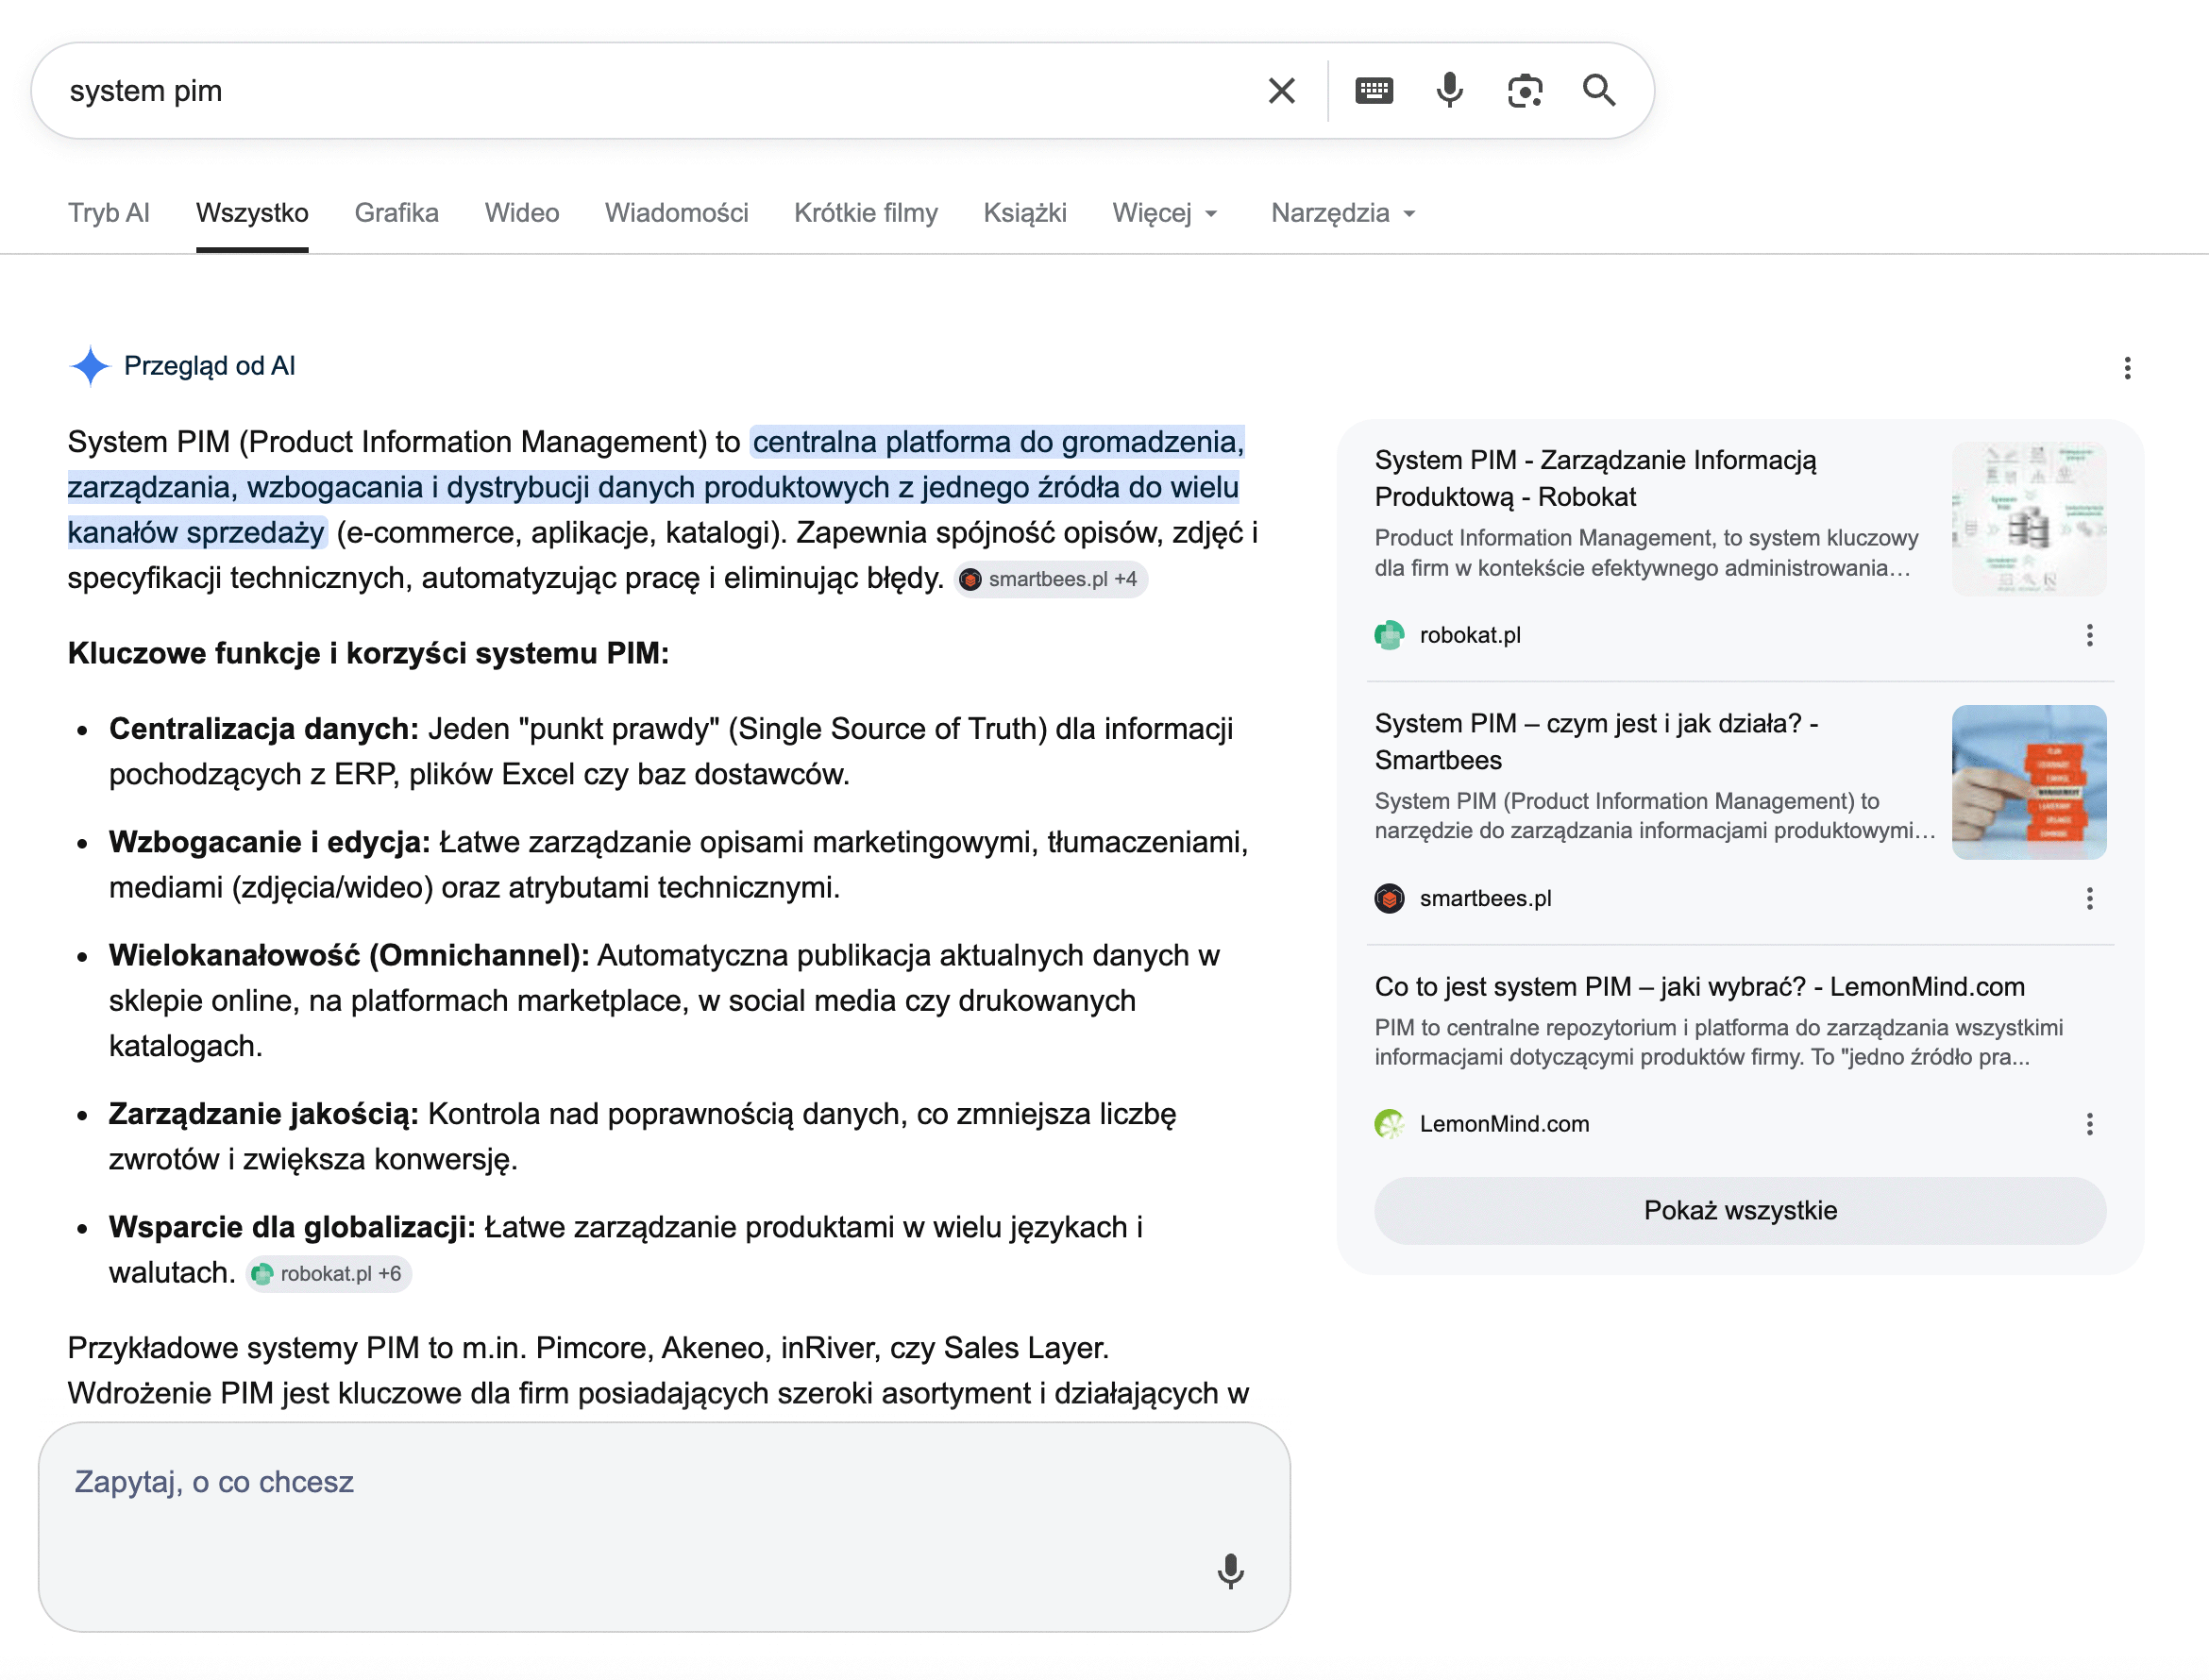The image size is (2209, 1680).
Task: Click the robokat.pl source name
Action: point(1470,635)
